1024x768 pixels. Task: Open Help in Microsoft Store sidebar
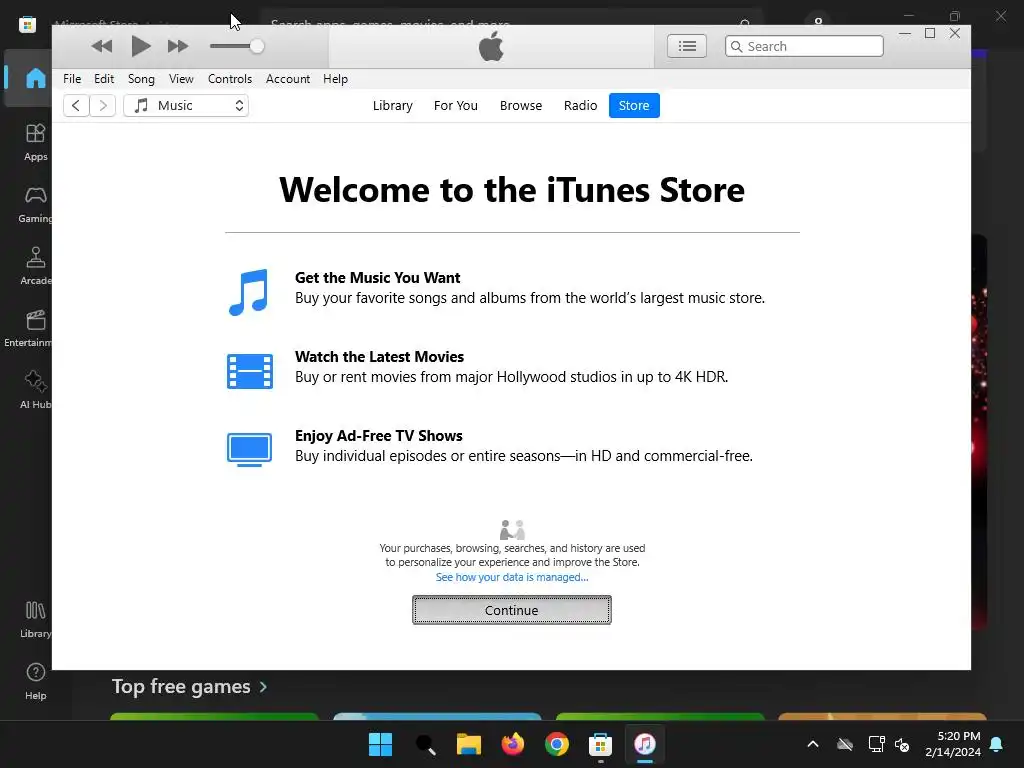pos(35,682)
